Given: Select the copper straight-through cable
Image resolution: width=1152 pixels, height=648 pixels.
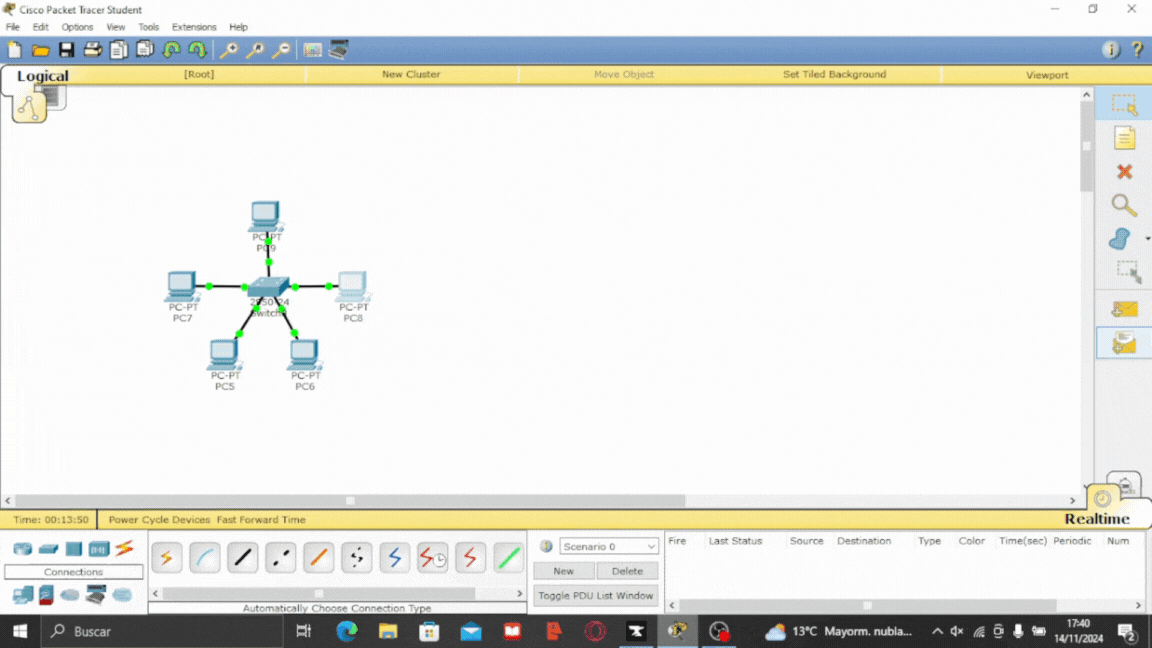Looking at the screenshot, I should [x=243, y=558].
